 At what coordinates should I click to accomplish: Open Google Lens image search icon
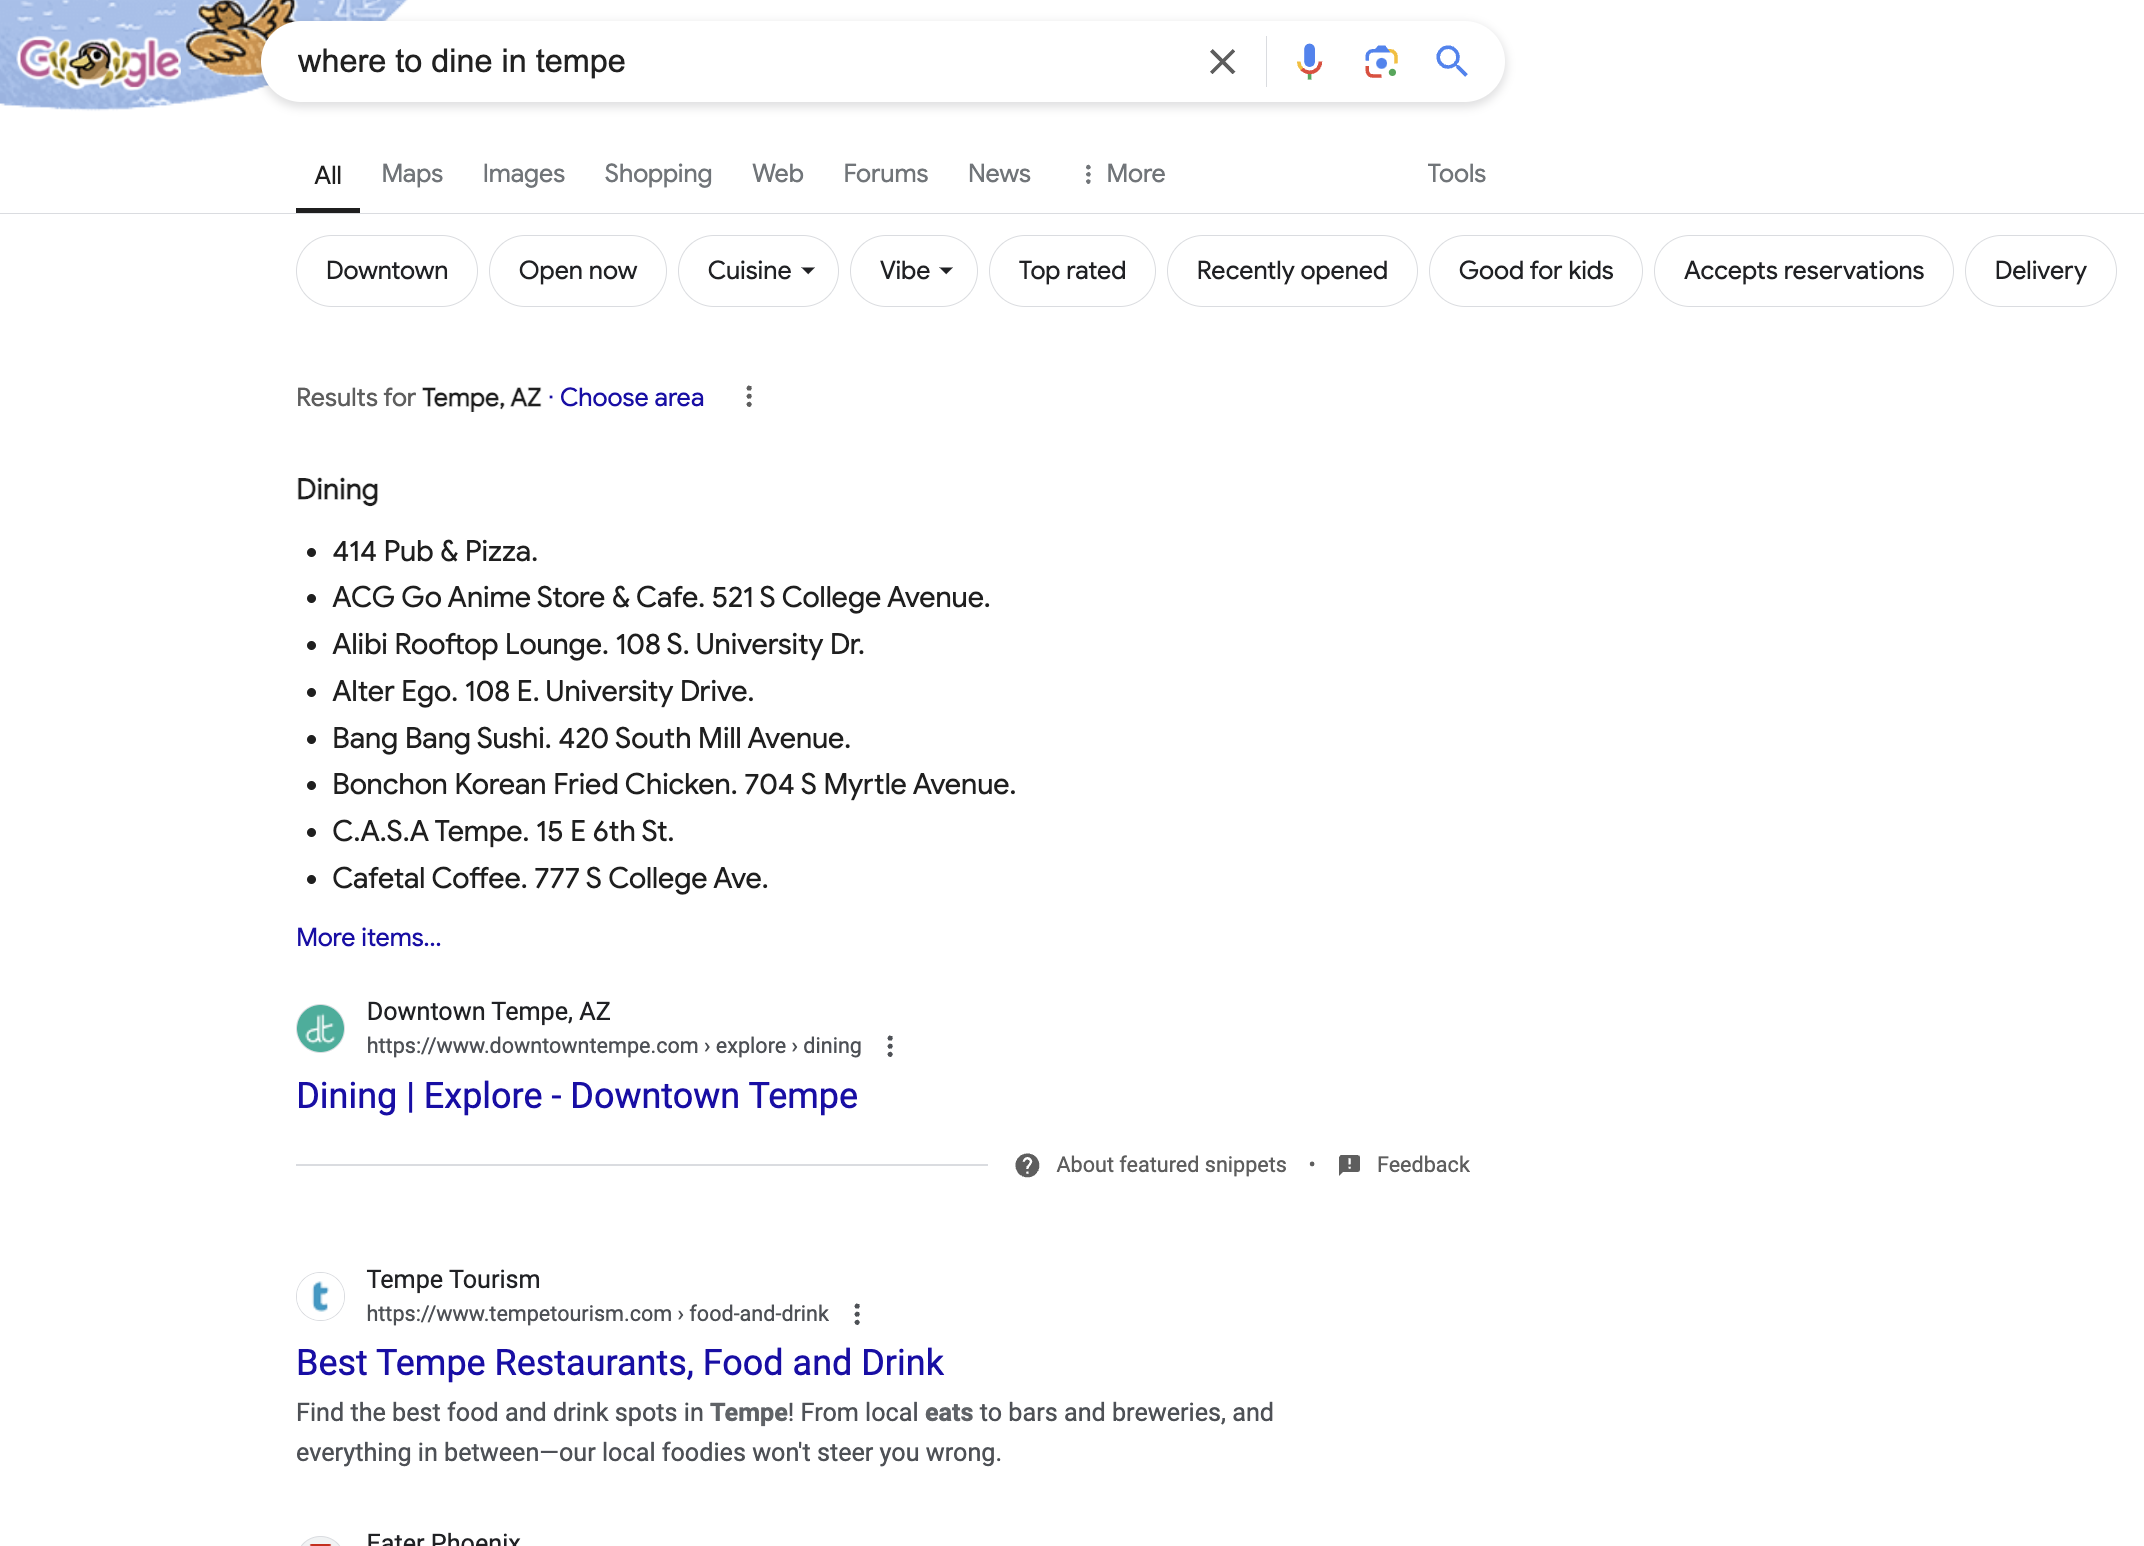point(1381,62)
